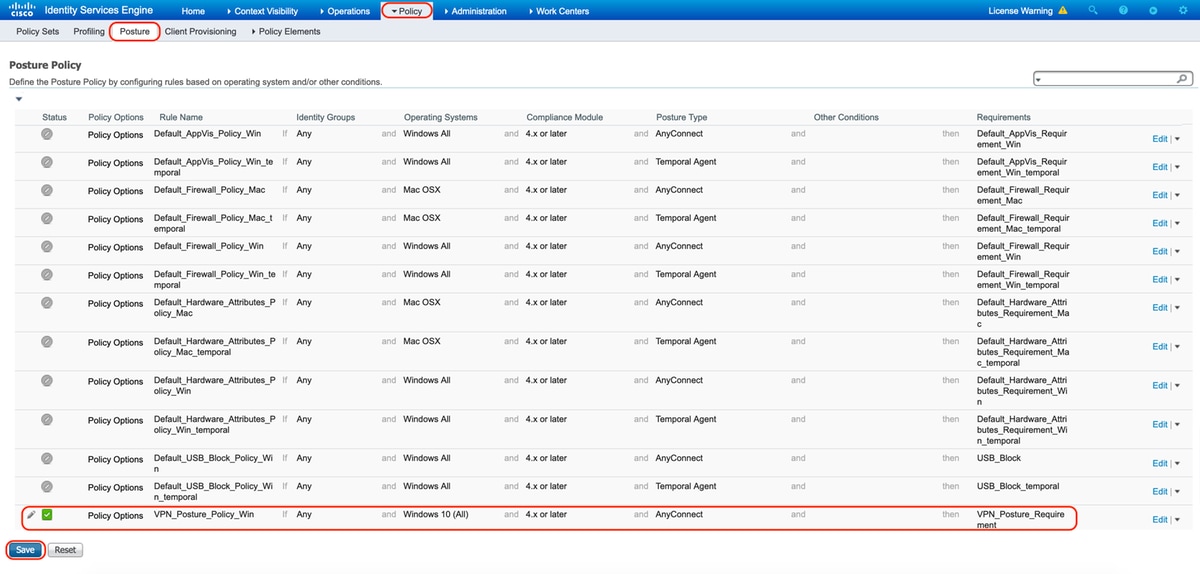
Task: Click status icon of Default_Firewall_Policy_Mac row
Action: pos(47,189)
